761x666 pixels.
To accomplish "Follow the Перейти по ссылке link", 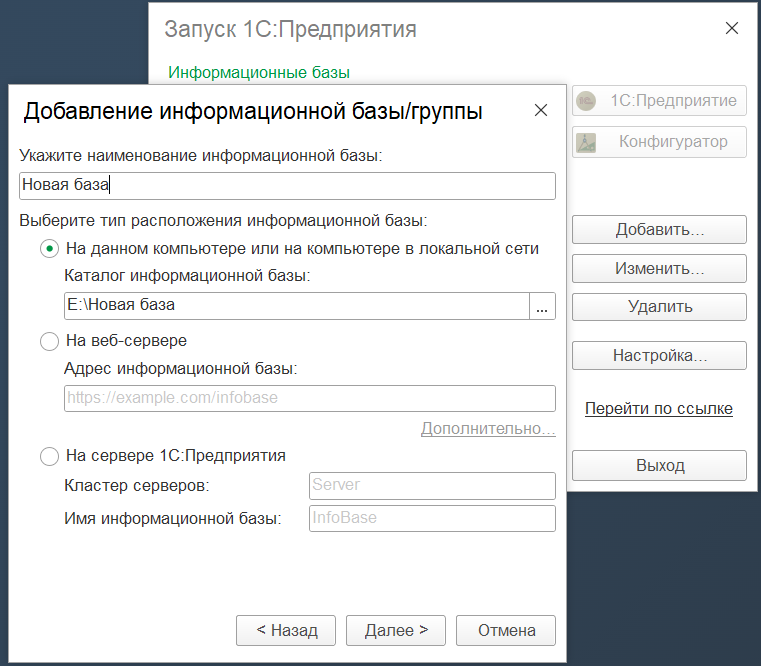I will [658, 408].
